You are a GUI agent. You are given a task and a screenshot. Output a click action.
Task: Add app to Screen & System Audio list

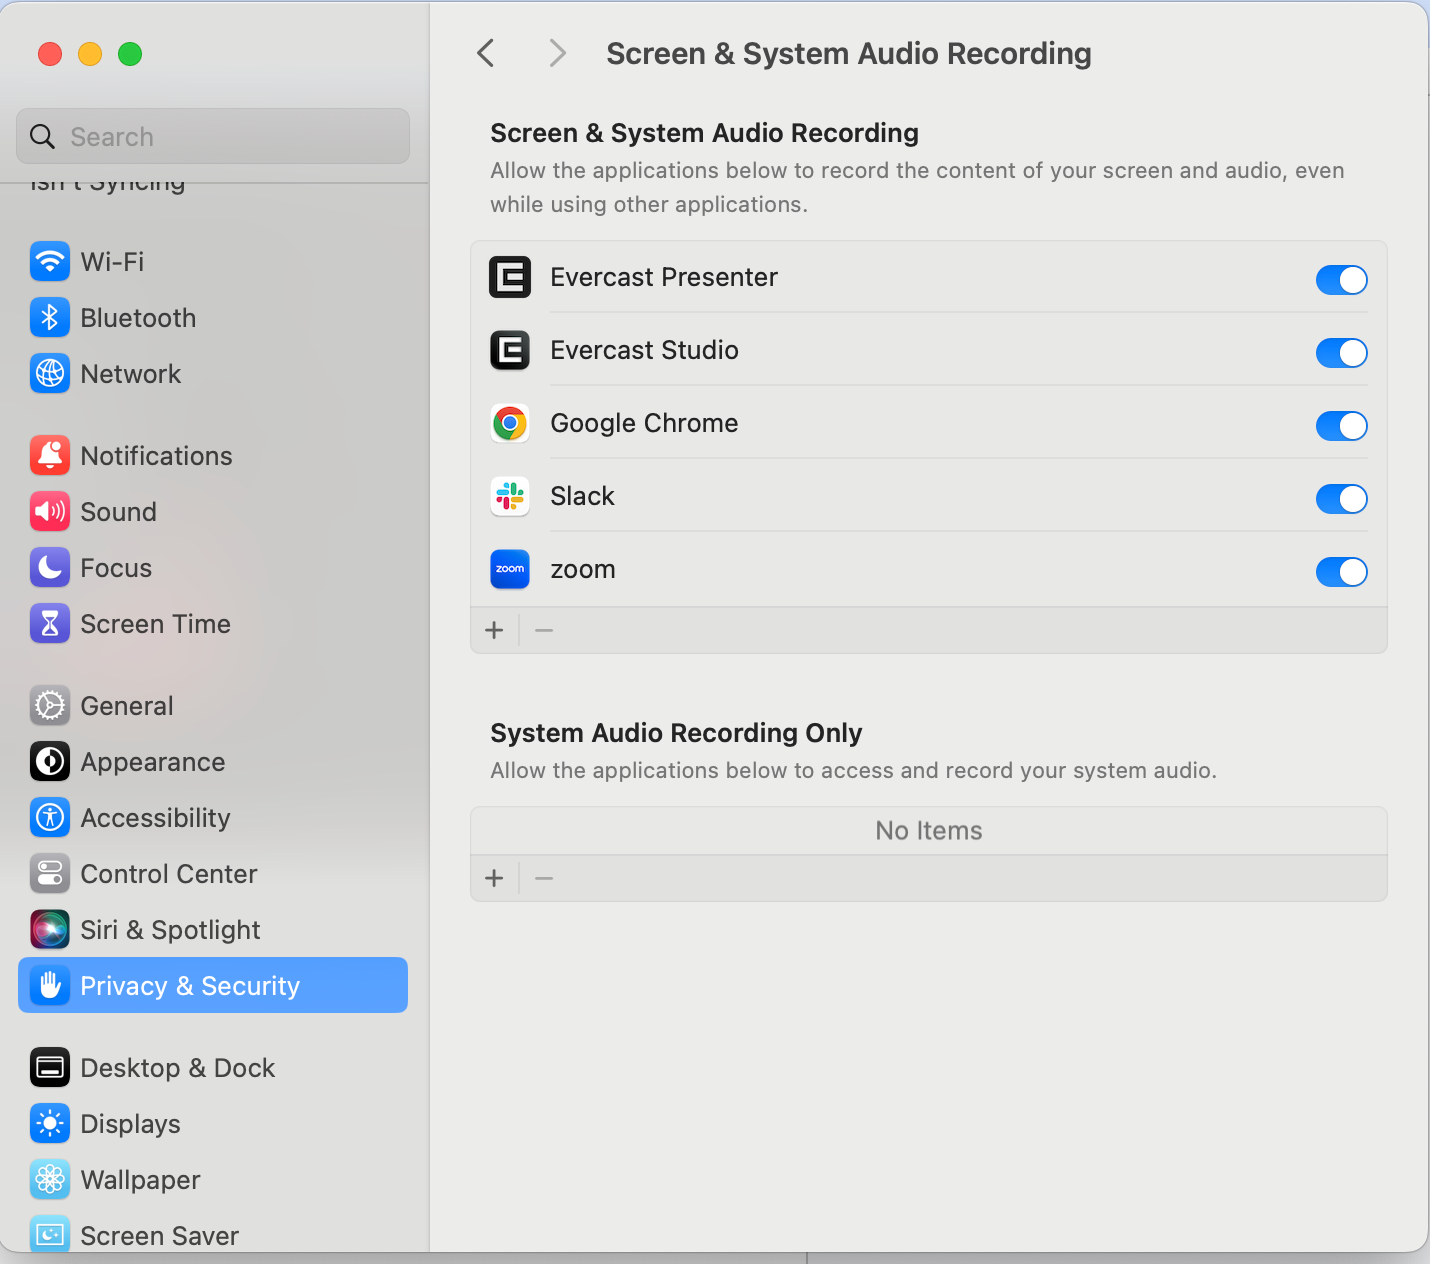coord(494,630)
